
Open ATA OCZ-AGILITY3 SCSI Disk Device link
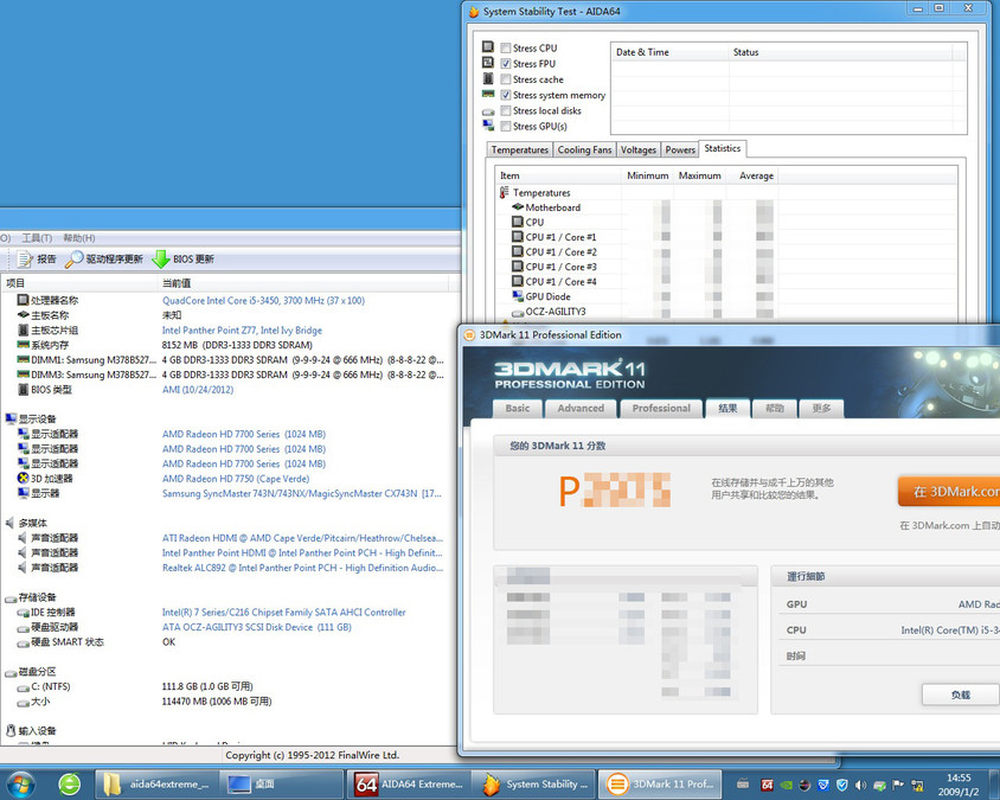[257, 627]
